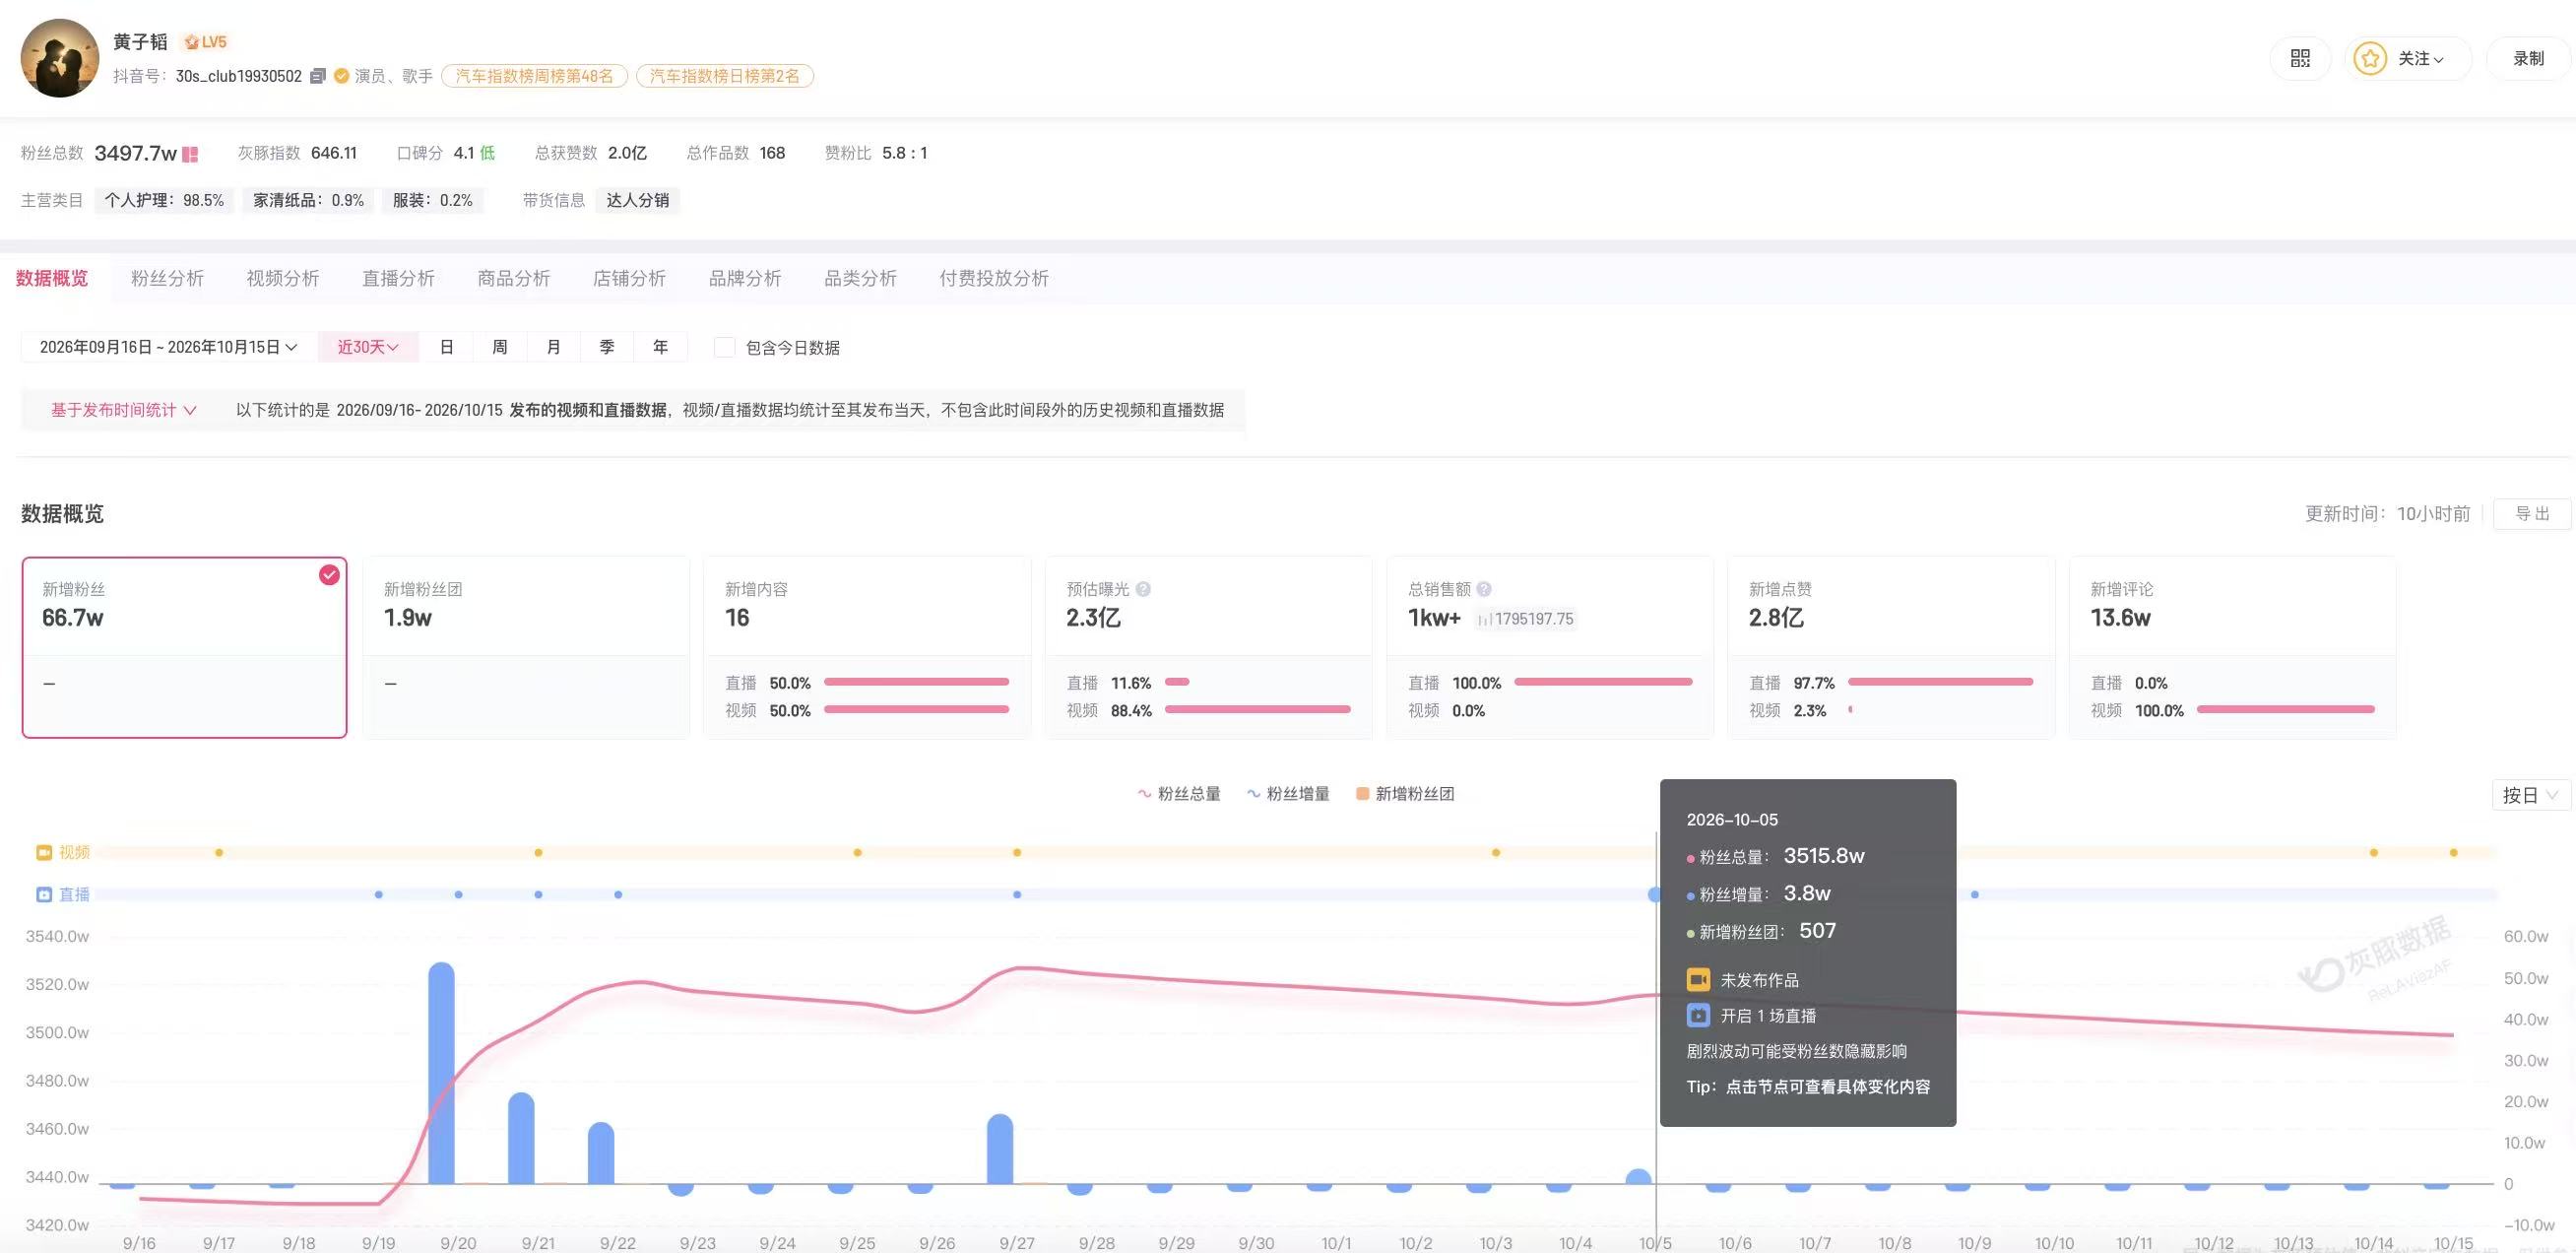Select the 月 time period button
2576x1253 pixels.
pyautogui.click(x=554, y=347)
